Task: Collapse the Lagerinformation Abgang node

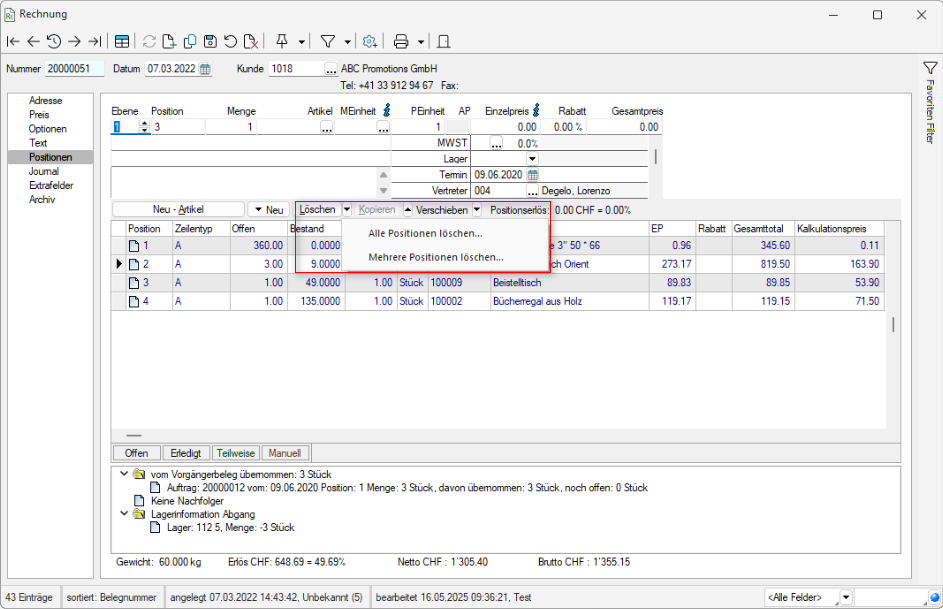Action: point(123,514)
